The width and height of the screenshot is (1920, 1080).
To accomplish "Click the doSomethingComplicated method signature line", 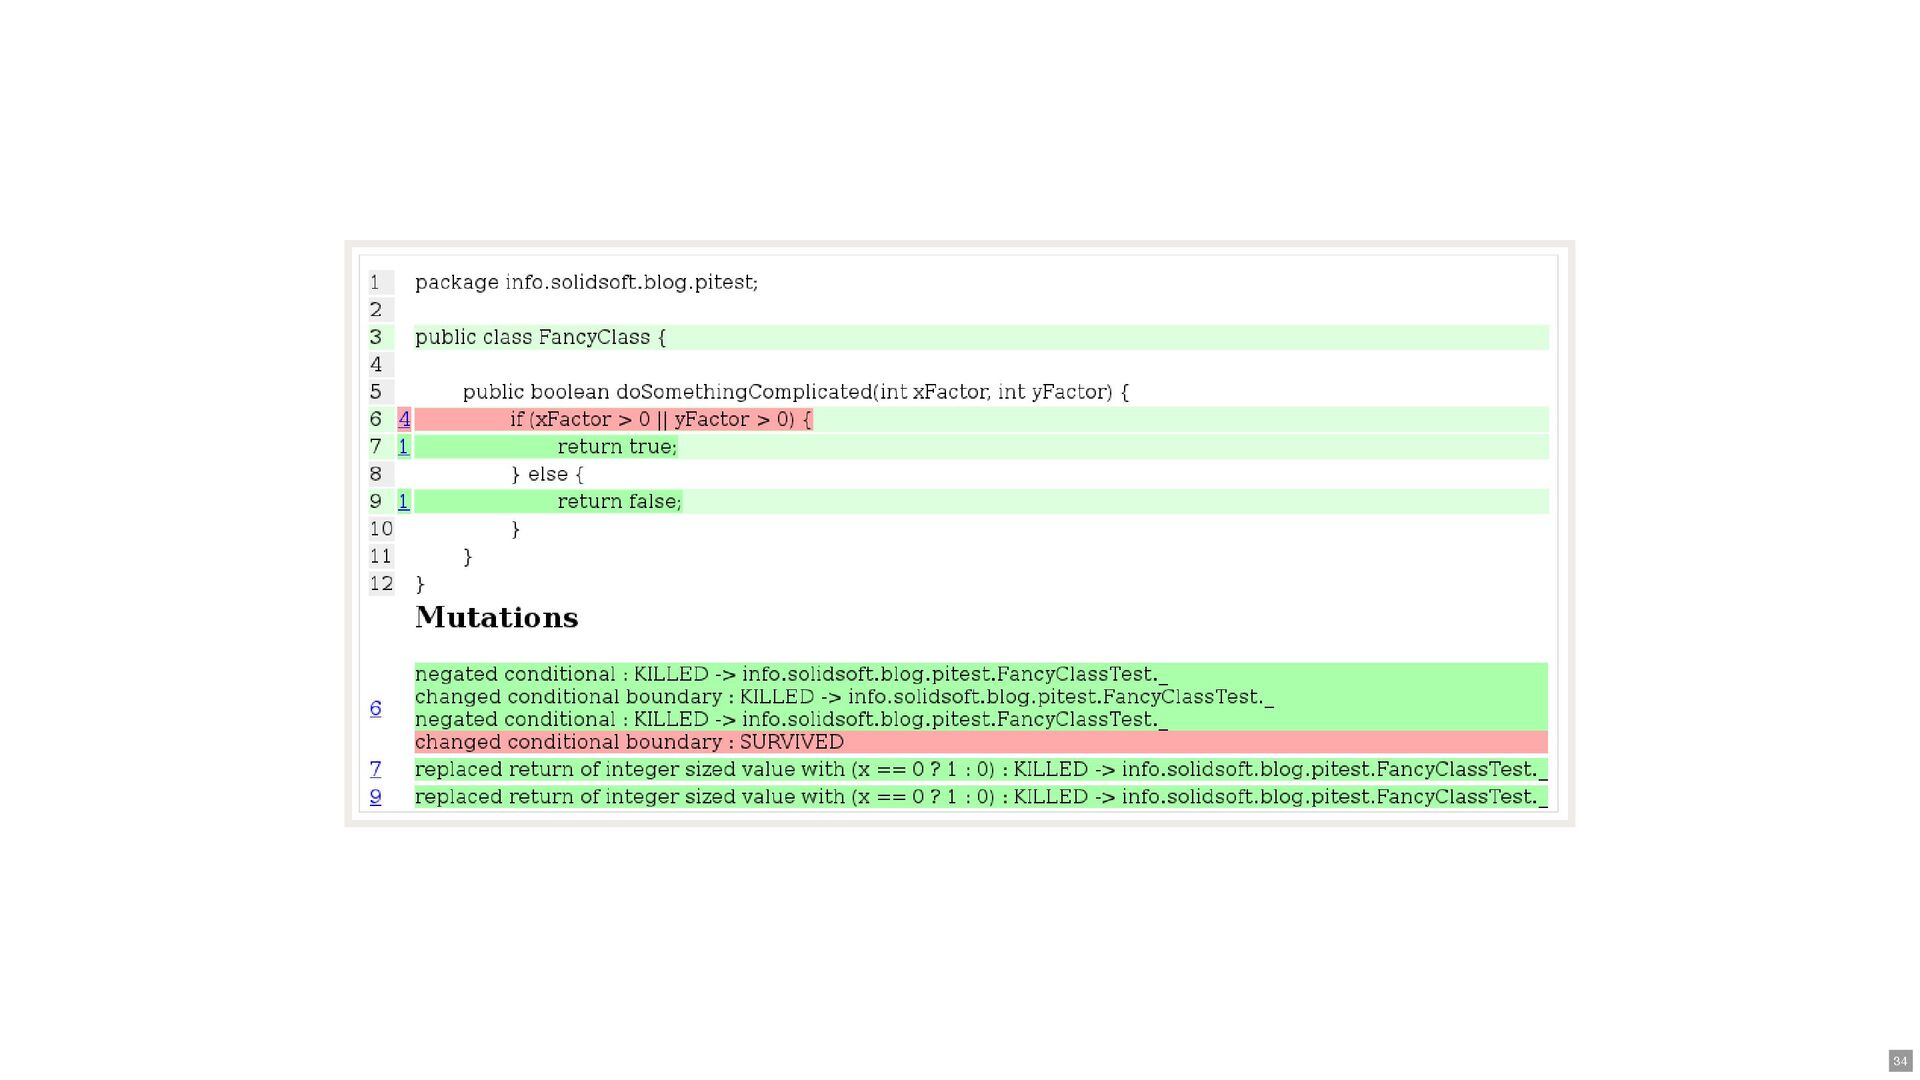I will (x=795, y=392).
